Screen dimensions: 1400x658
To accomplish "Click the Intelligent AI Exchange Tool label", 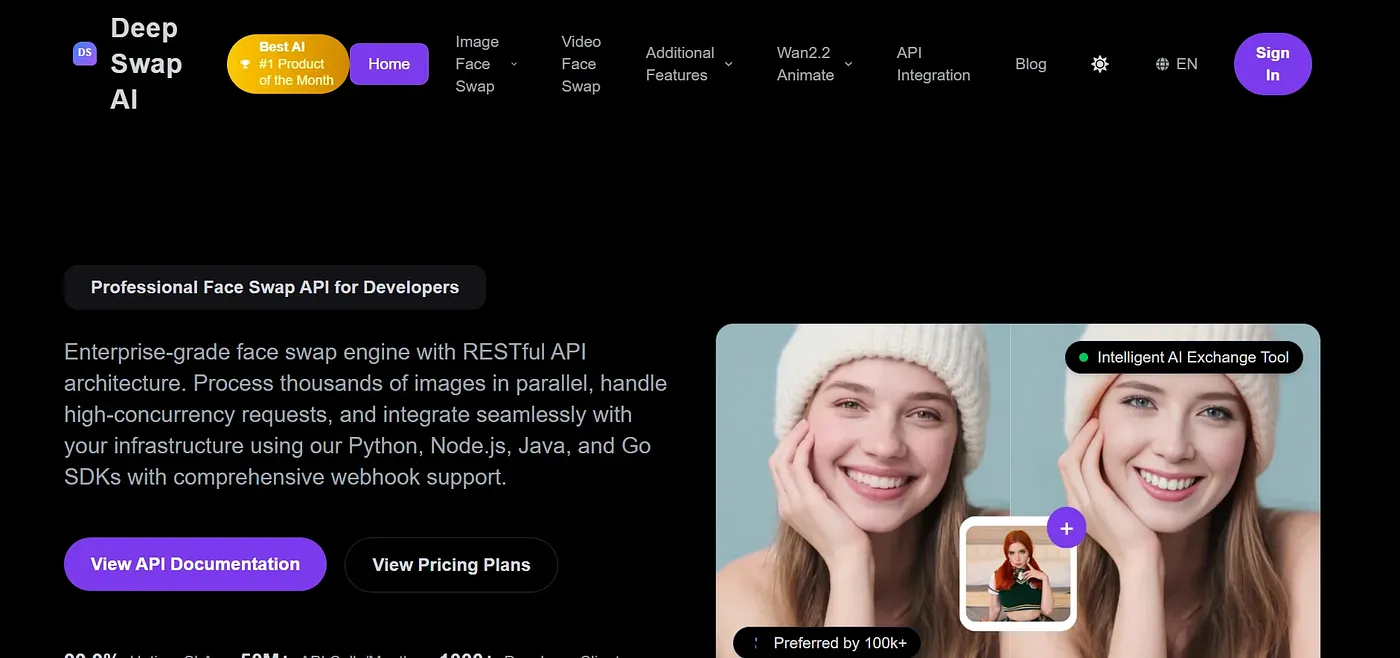I will 1184,357.
